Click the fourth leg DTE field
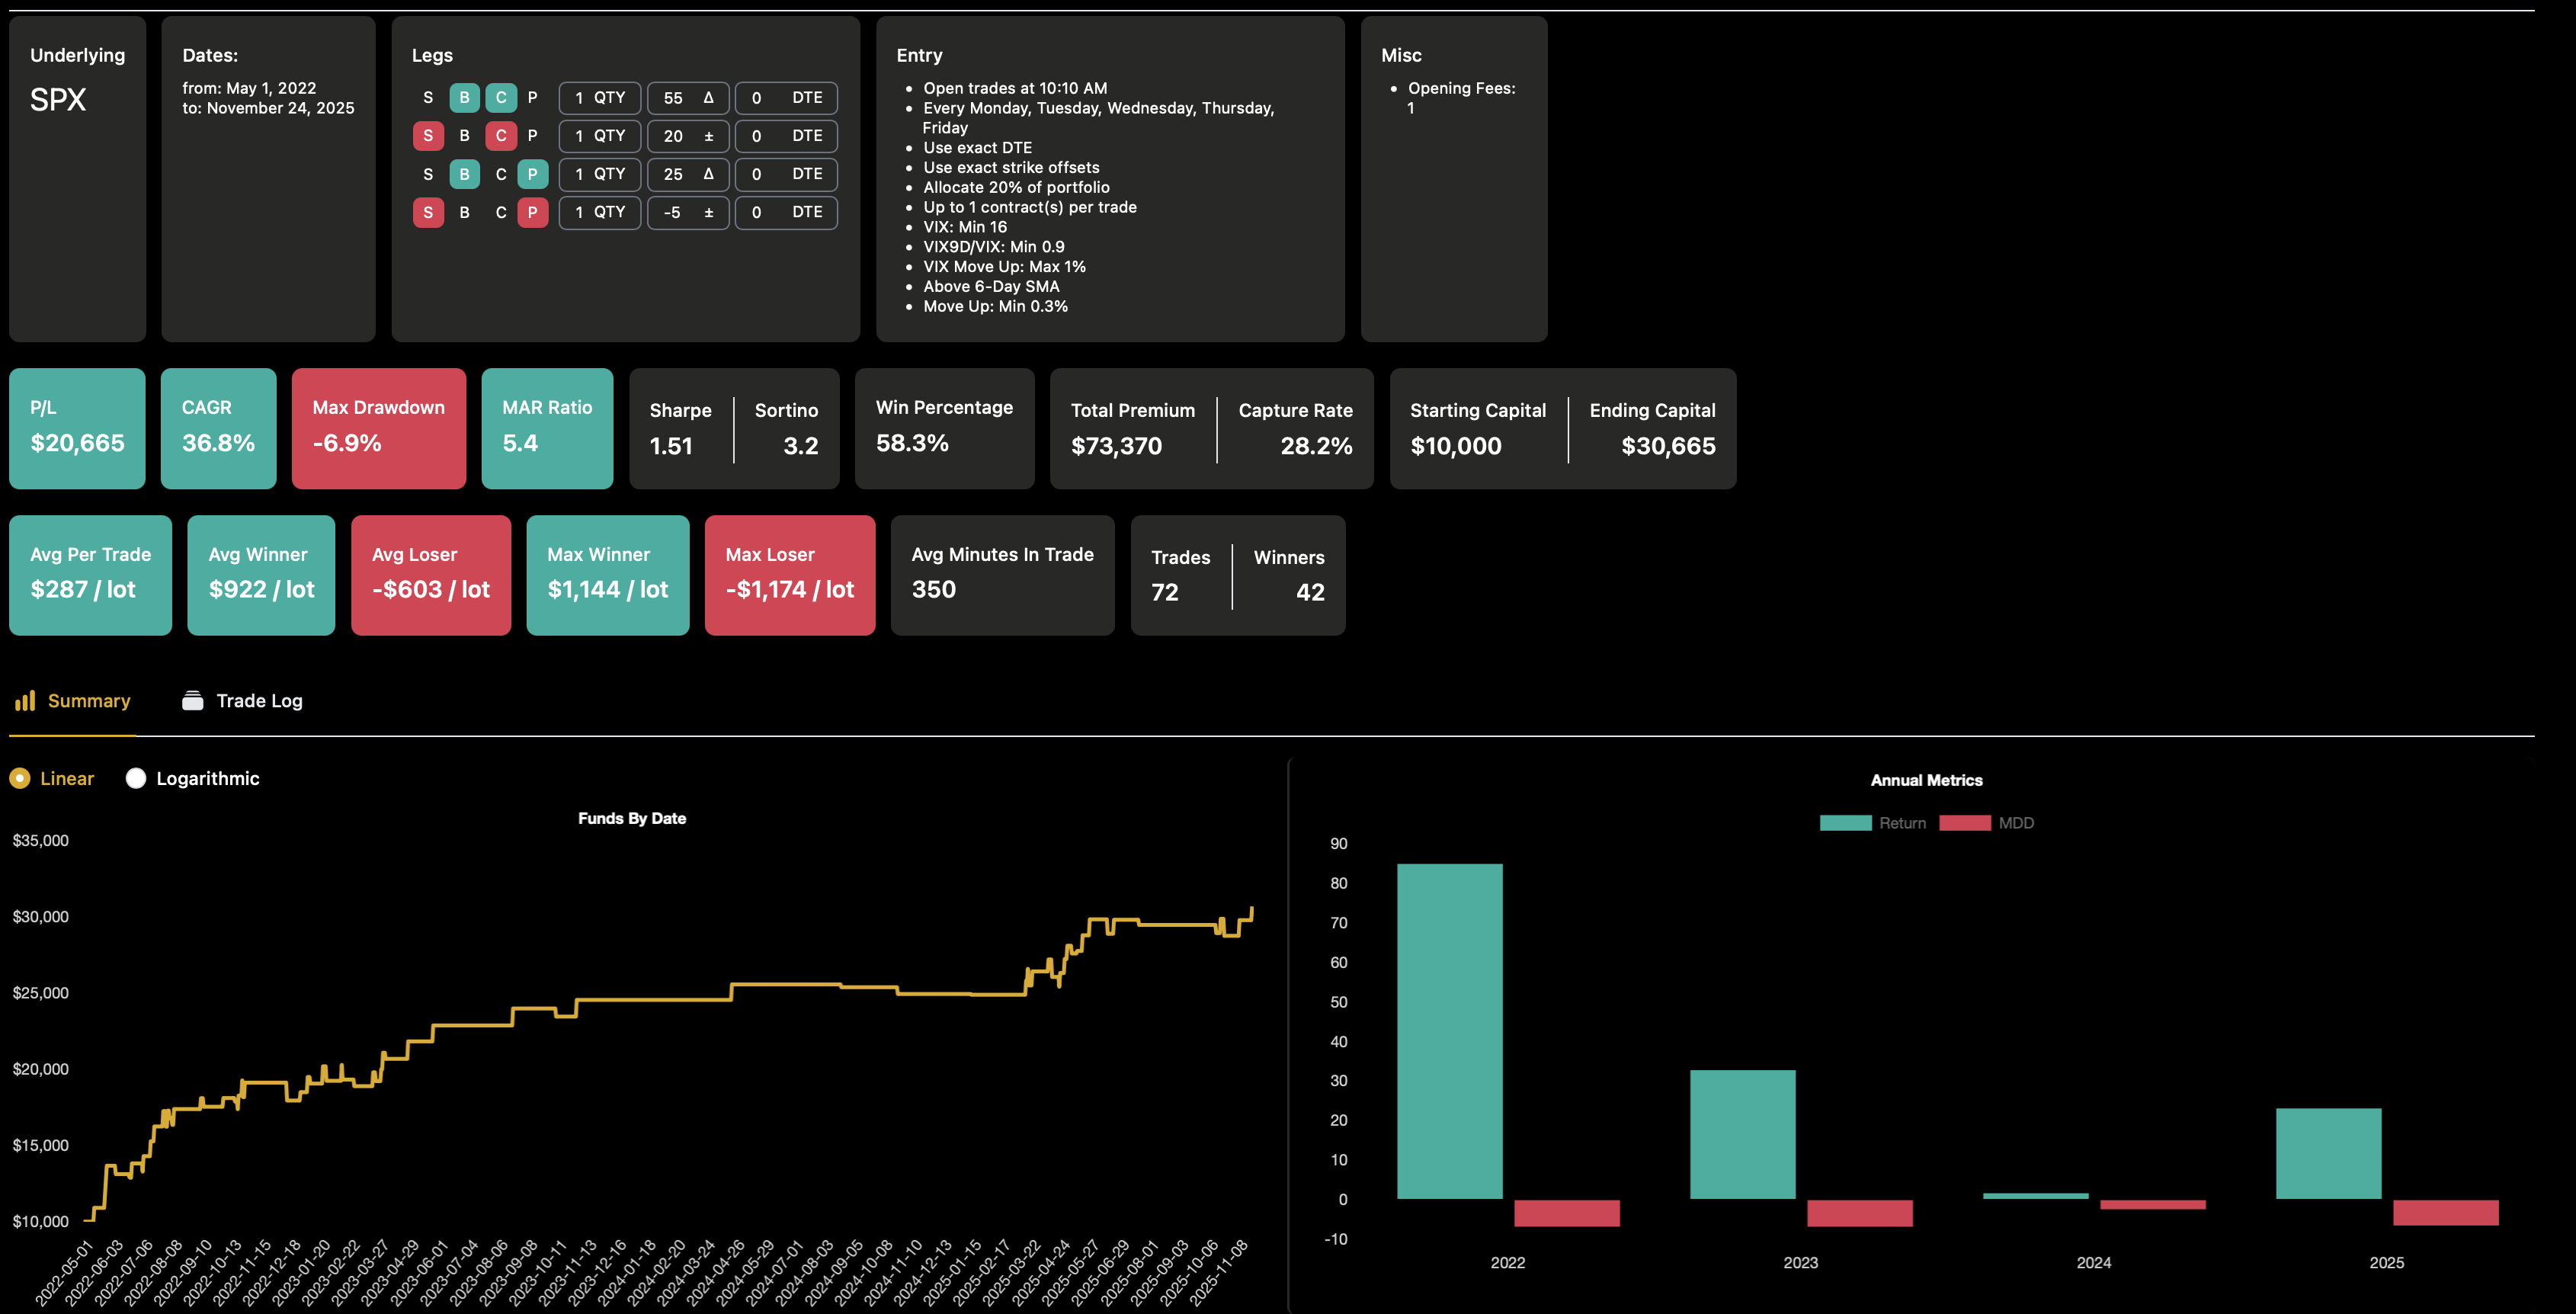 786,212
